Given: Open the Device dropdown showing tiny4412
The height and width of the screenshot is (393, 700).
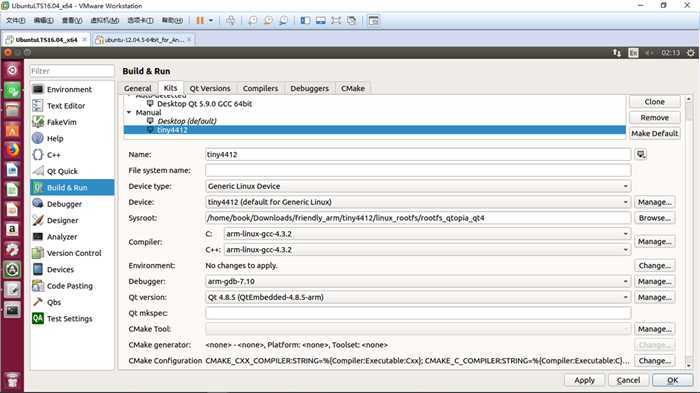Looking at the screenshot, I should pos(418,202).
